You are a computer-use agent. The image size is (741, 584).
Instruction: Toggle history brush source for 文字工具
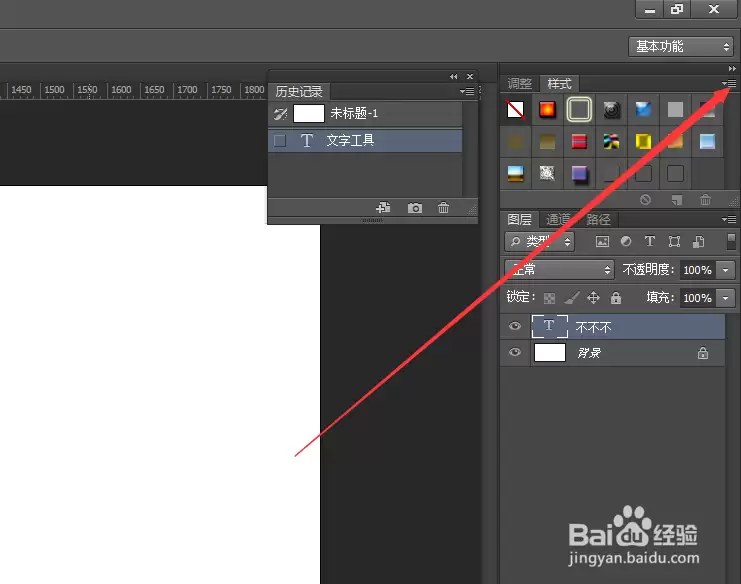pos(280,141)
